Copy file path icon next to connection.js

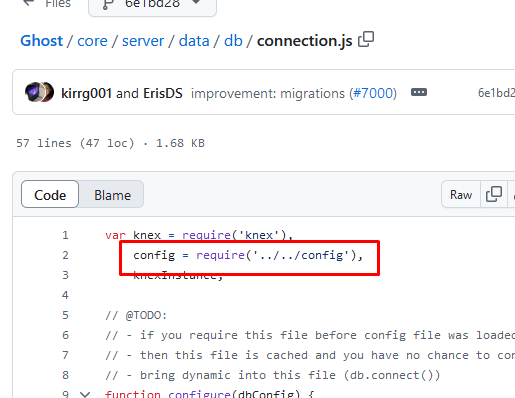click(x=366, y=40)
